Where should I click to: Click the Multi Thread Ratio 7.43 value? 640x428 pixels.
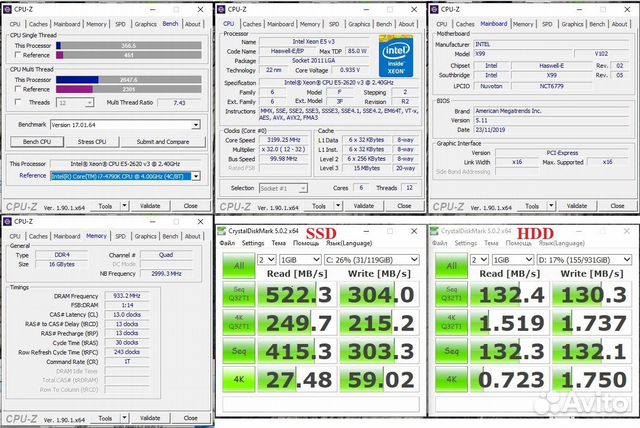(x=179, y=103)
